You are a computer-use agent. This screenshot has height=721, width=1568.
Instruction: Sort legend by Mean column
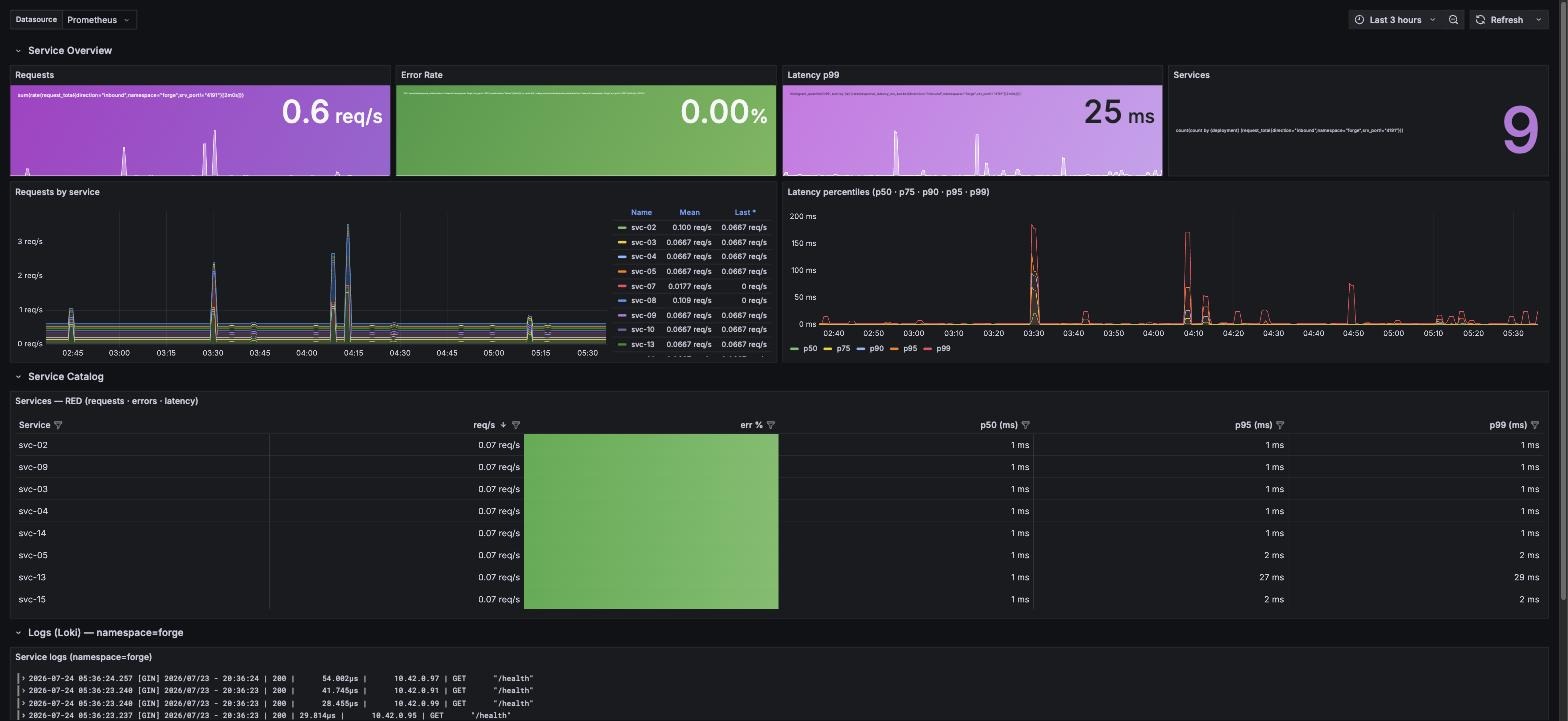[690, 213]
